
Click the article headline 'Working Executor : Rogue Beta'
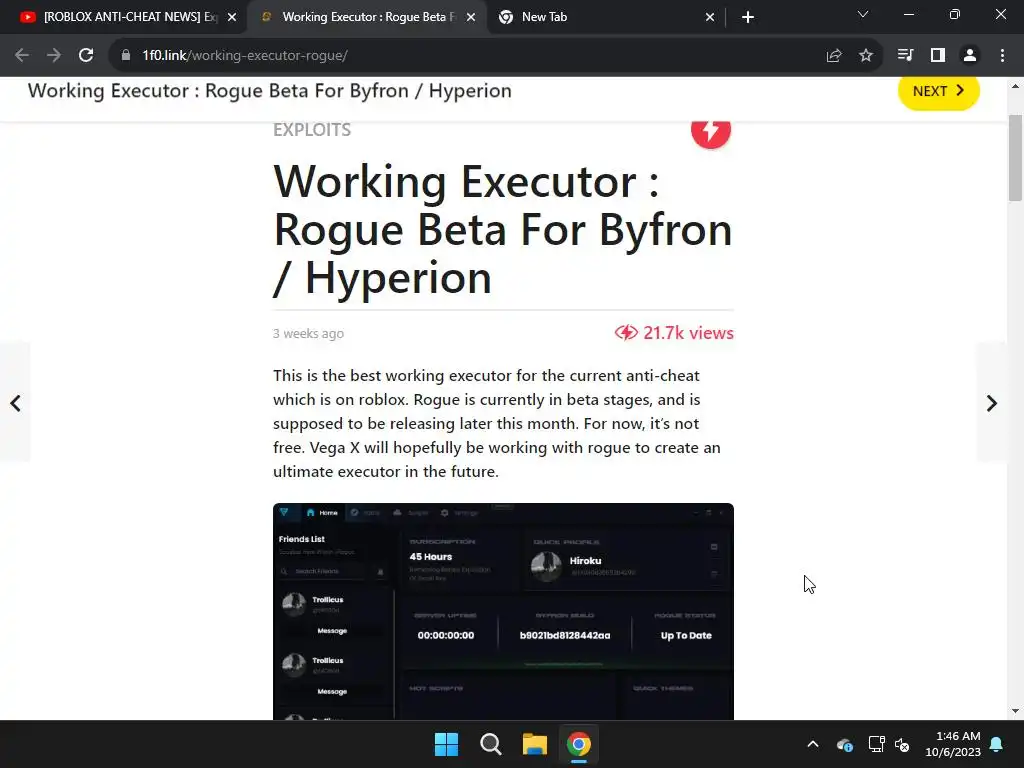(503, 230)
